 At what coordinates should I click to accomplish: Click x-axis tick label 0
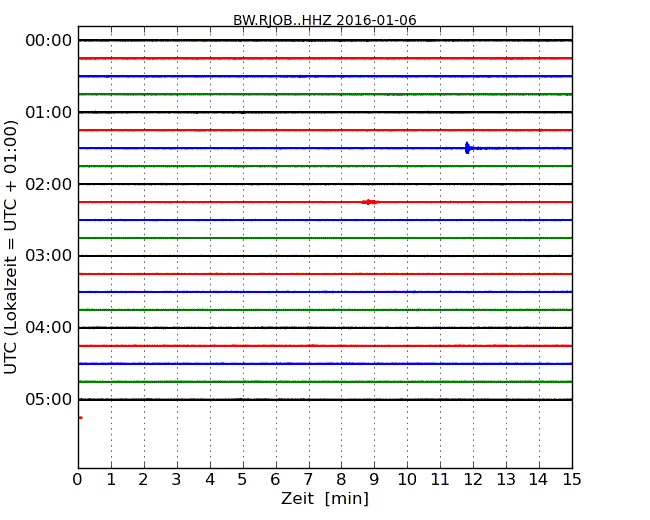[78, 480]
